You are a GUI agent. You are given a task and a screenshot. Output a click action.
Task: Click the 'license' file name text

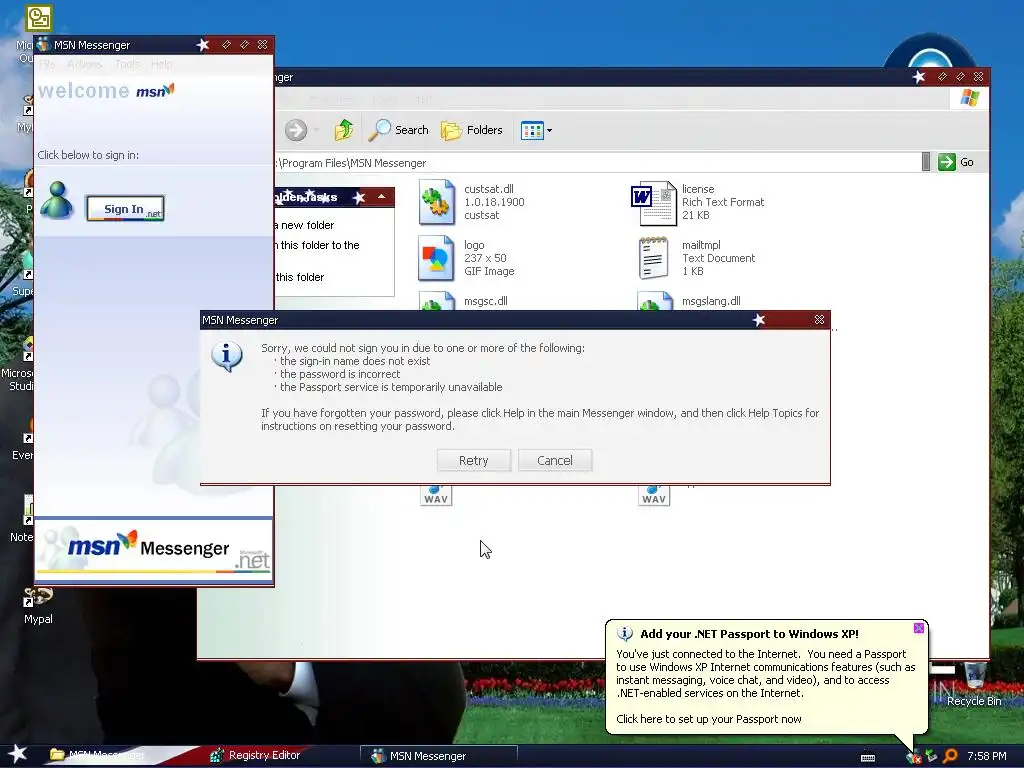[x=697, y=189]
